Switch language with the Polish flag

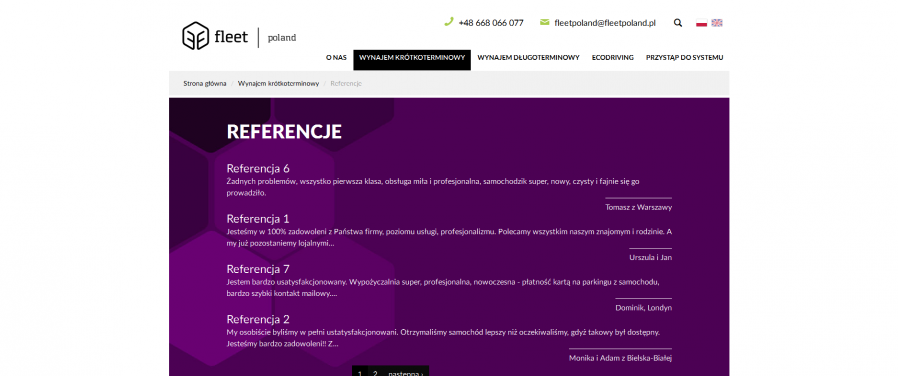702,23
